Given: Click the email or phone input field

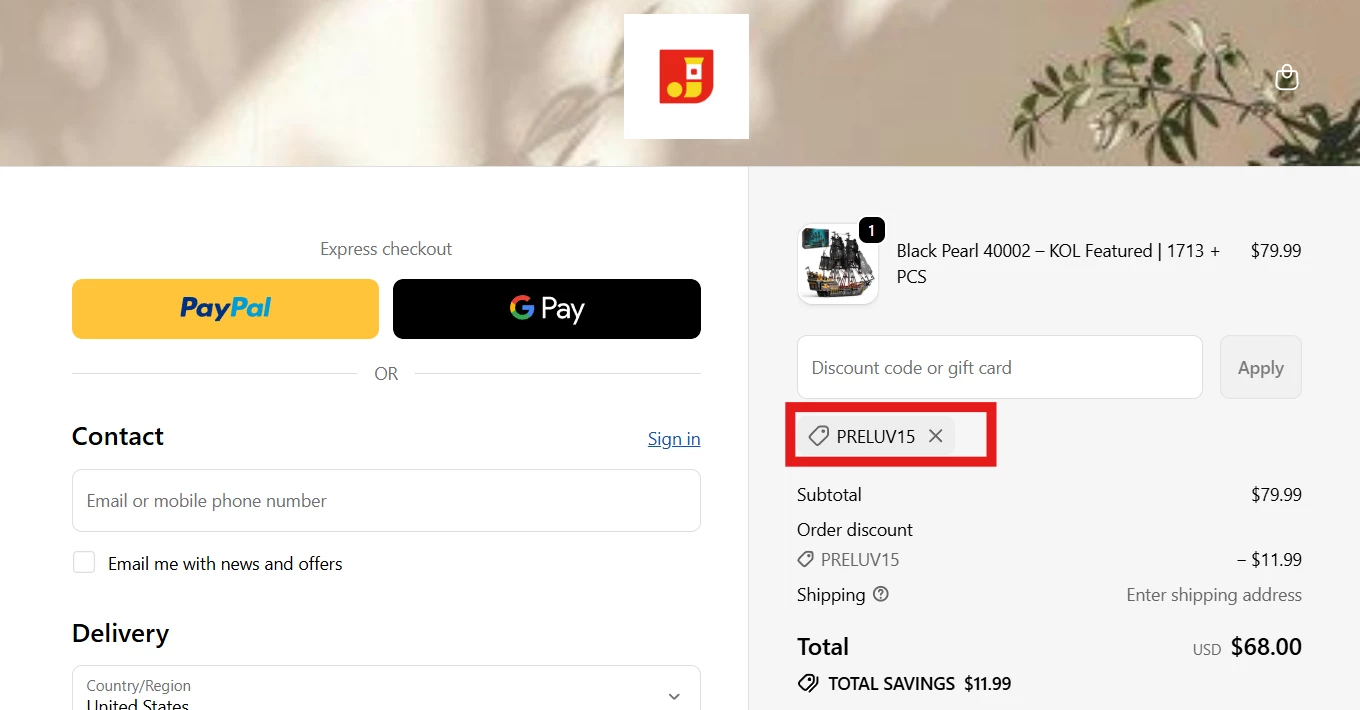Looking at the screenshot, I should click(x=386, y=500).
